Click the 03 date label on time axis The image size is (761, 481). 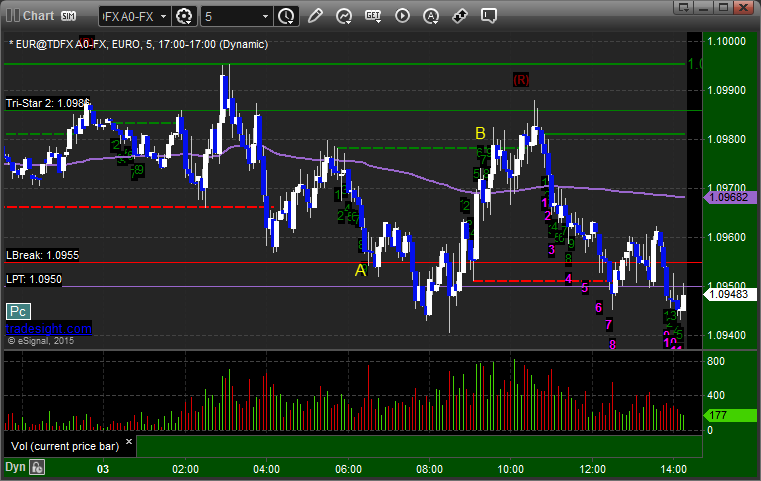pos(103,469)
